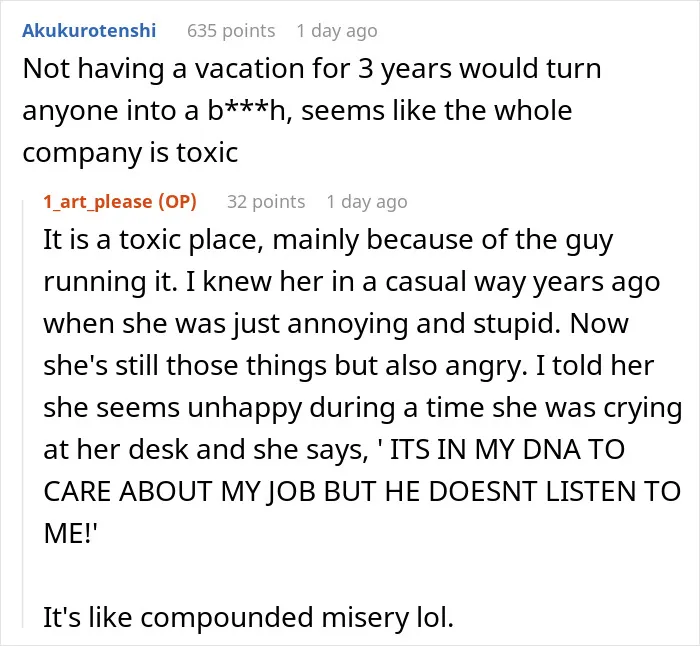Open the OP reply's "1 day ago" timestamp
Viewport: 700px width, 646px height.
tap(367, 202)
